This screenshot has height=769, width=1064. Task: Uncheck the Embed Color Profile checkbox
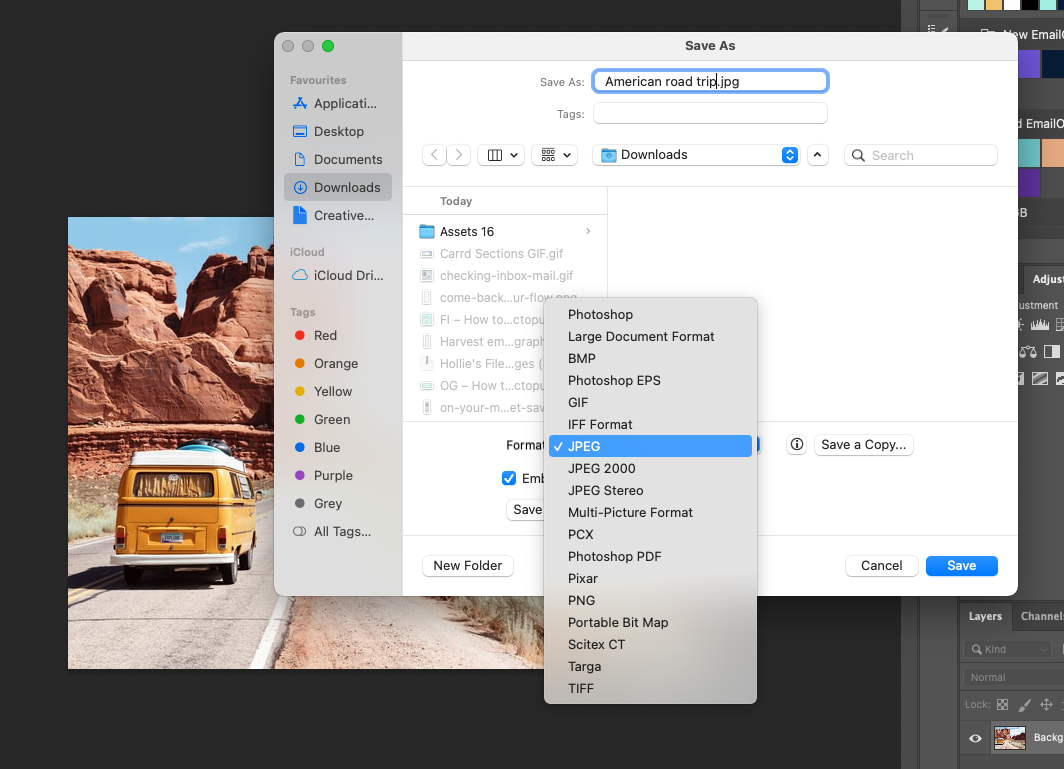click(x=510, y=478)
